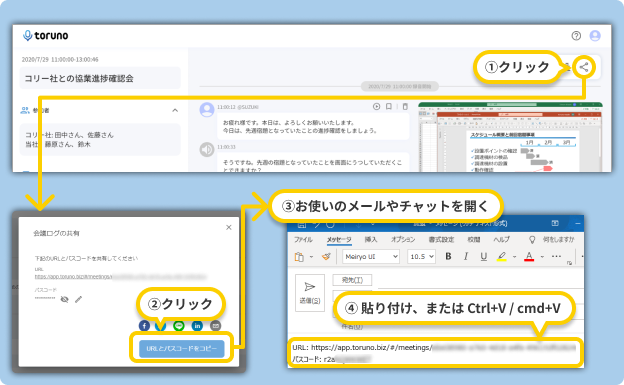Click in the pasted URL email body

tap(436, 352)
